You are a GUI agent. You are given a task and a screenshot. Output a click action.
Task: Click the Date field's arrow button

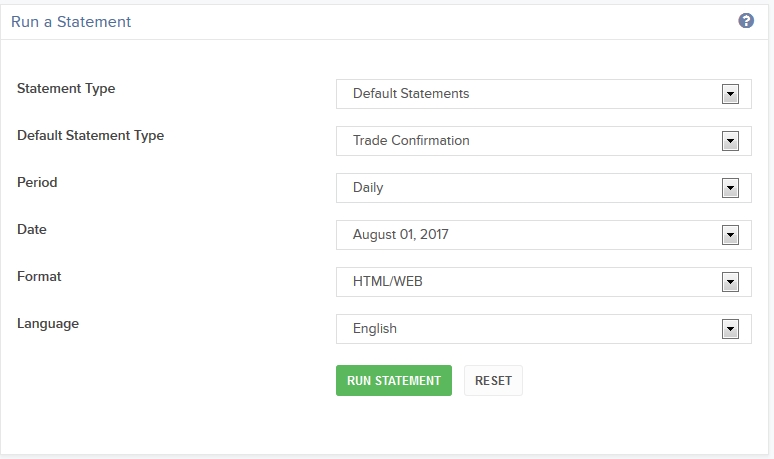(730, 235)
